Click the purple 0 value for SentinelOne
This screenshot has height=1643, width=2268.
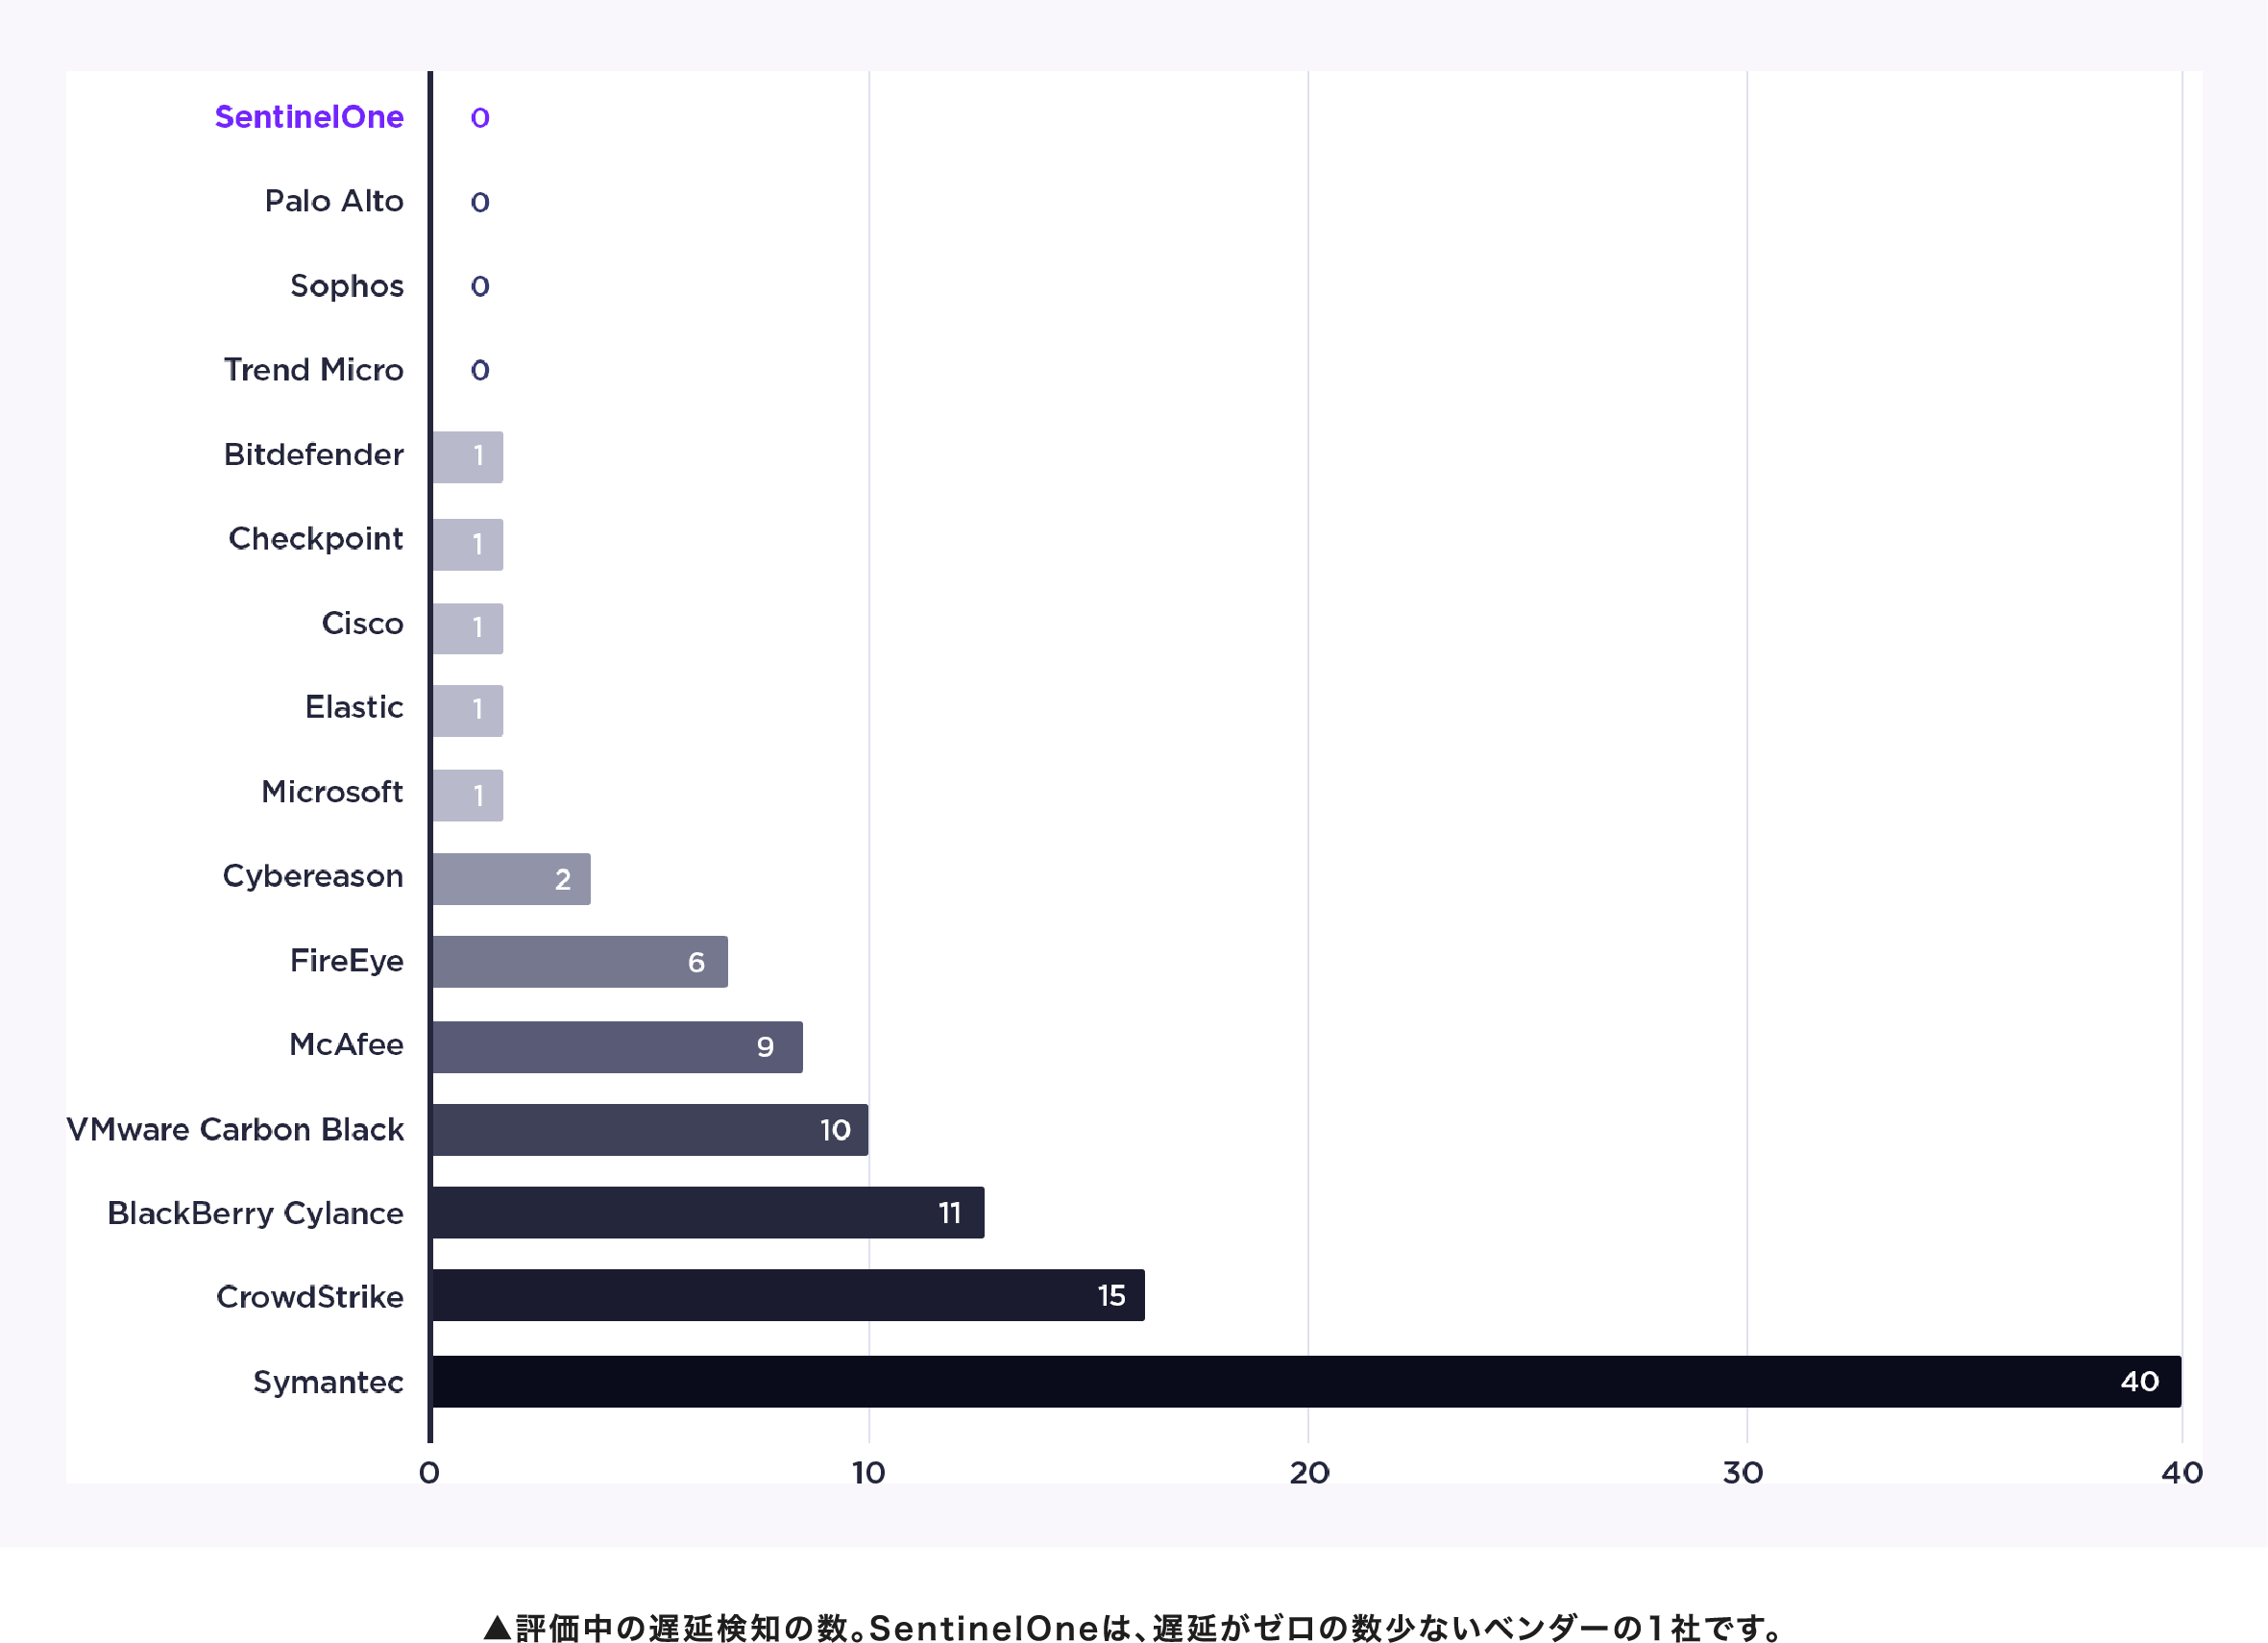(480, 118)
